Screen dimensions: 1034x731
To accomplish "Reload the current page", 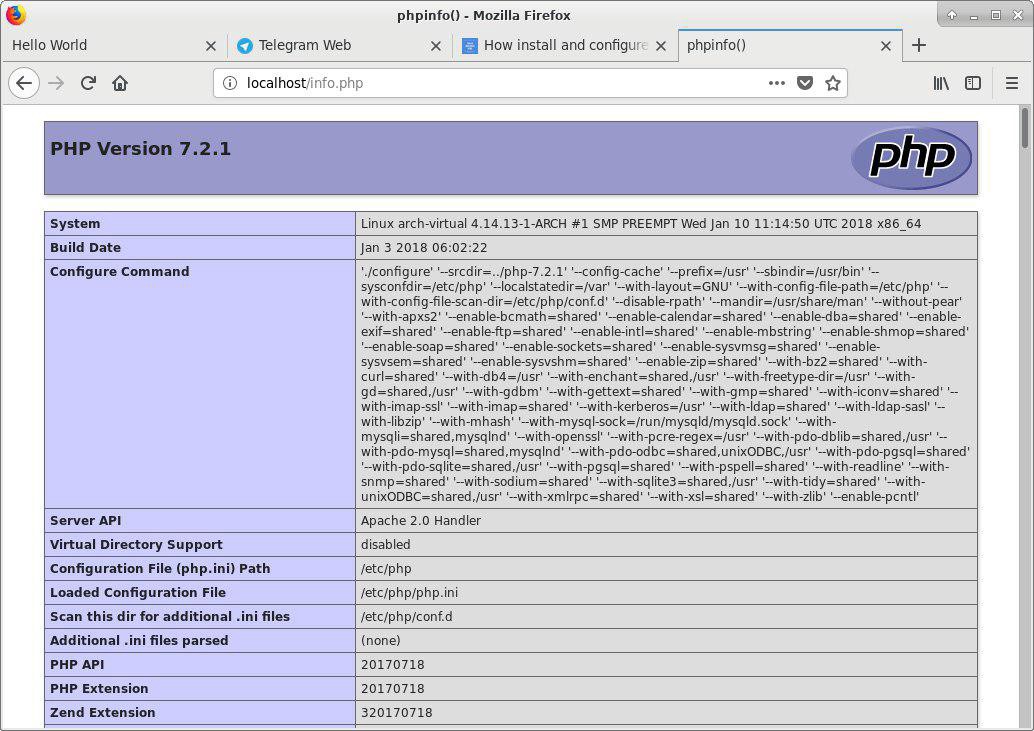I will [88, 83].
